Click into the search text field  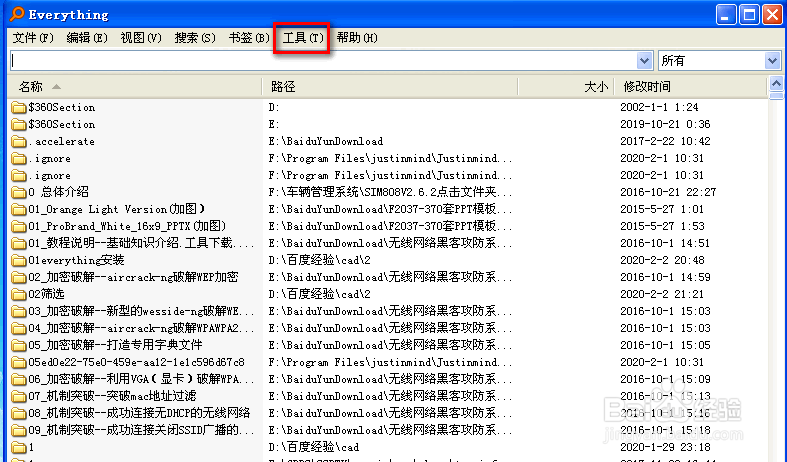(323, 61)
